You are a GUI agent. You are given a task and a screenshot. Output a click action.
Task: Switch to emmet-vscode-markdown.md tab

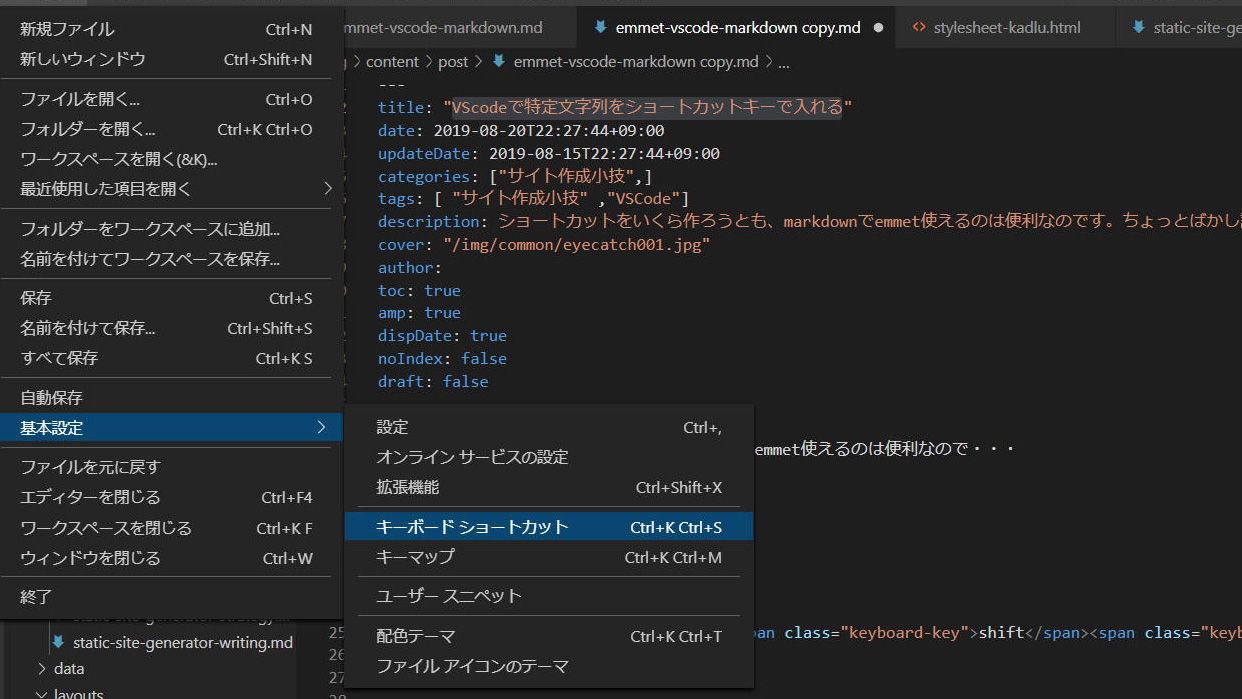pyautogui.click(x=459, y=27)
